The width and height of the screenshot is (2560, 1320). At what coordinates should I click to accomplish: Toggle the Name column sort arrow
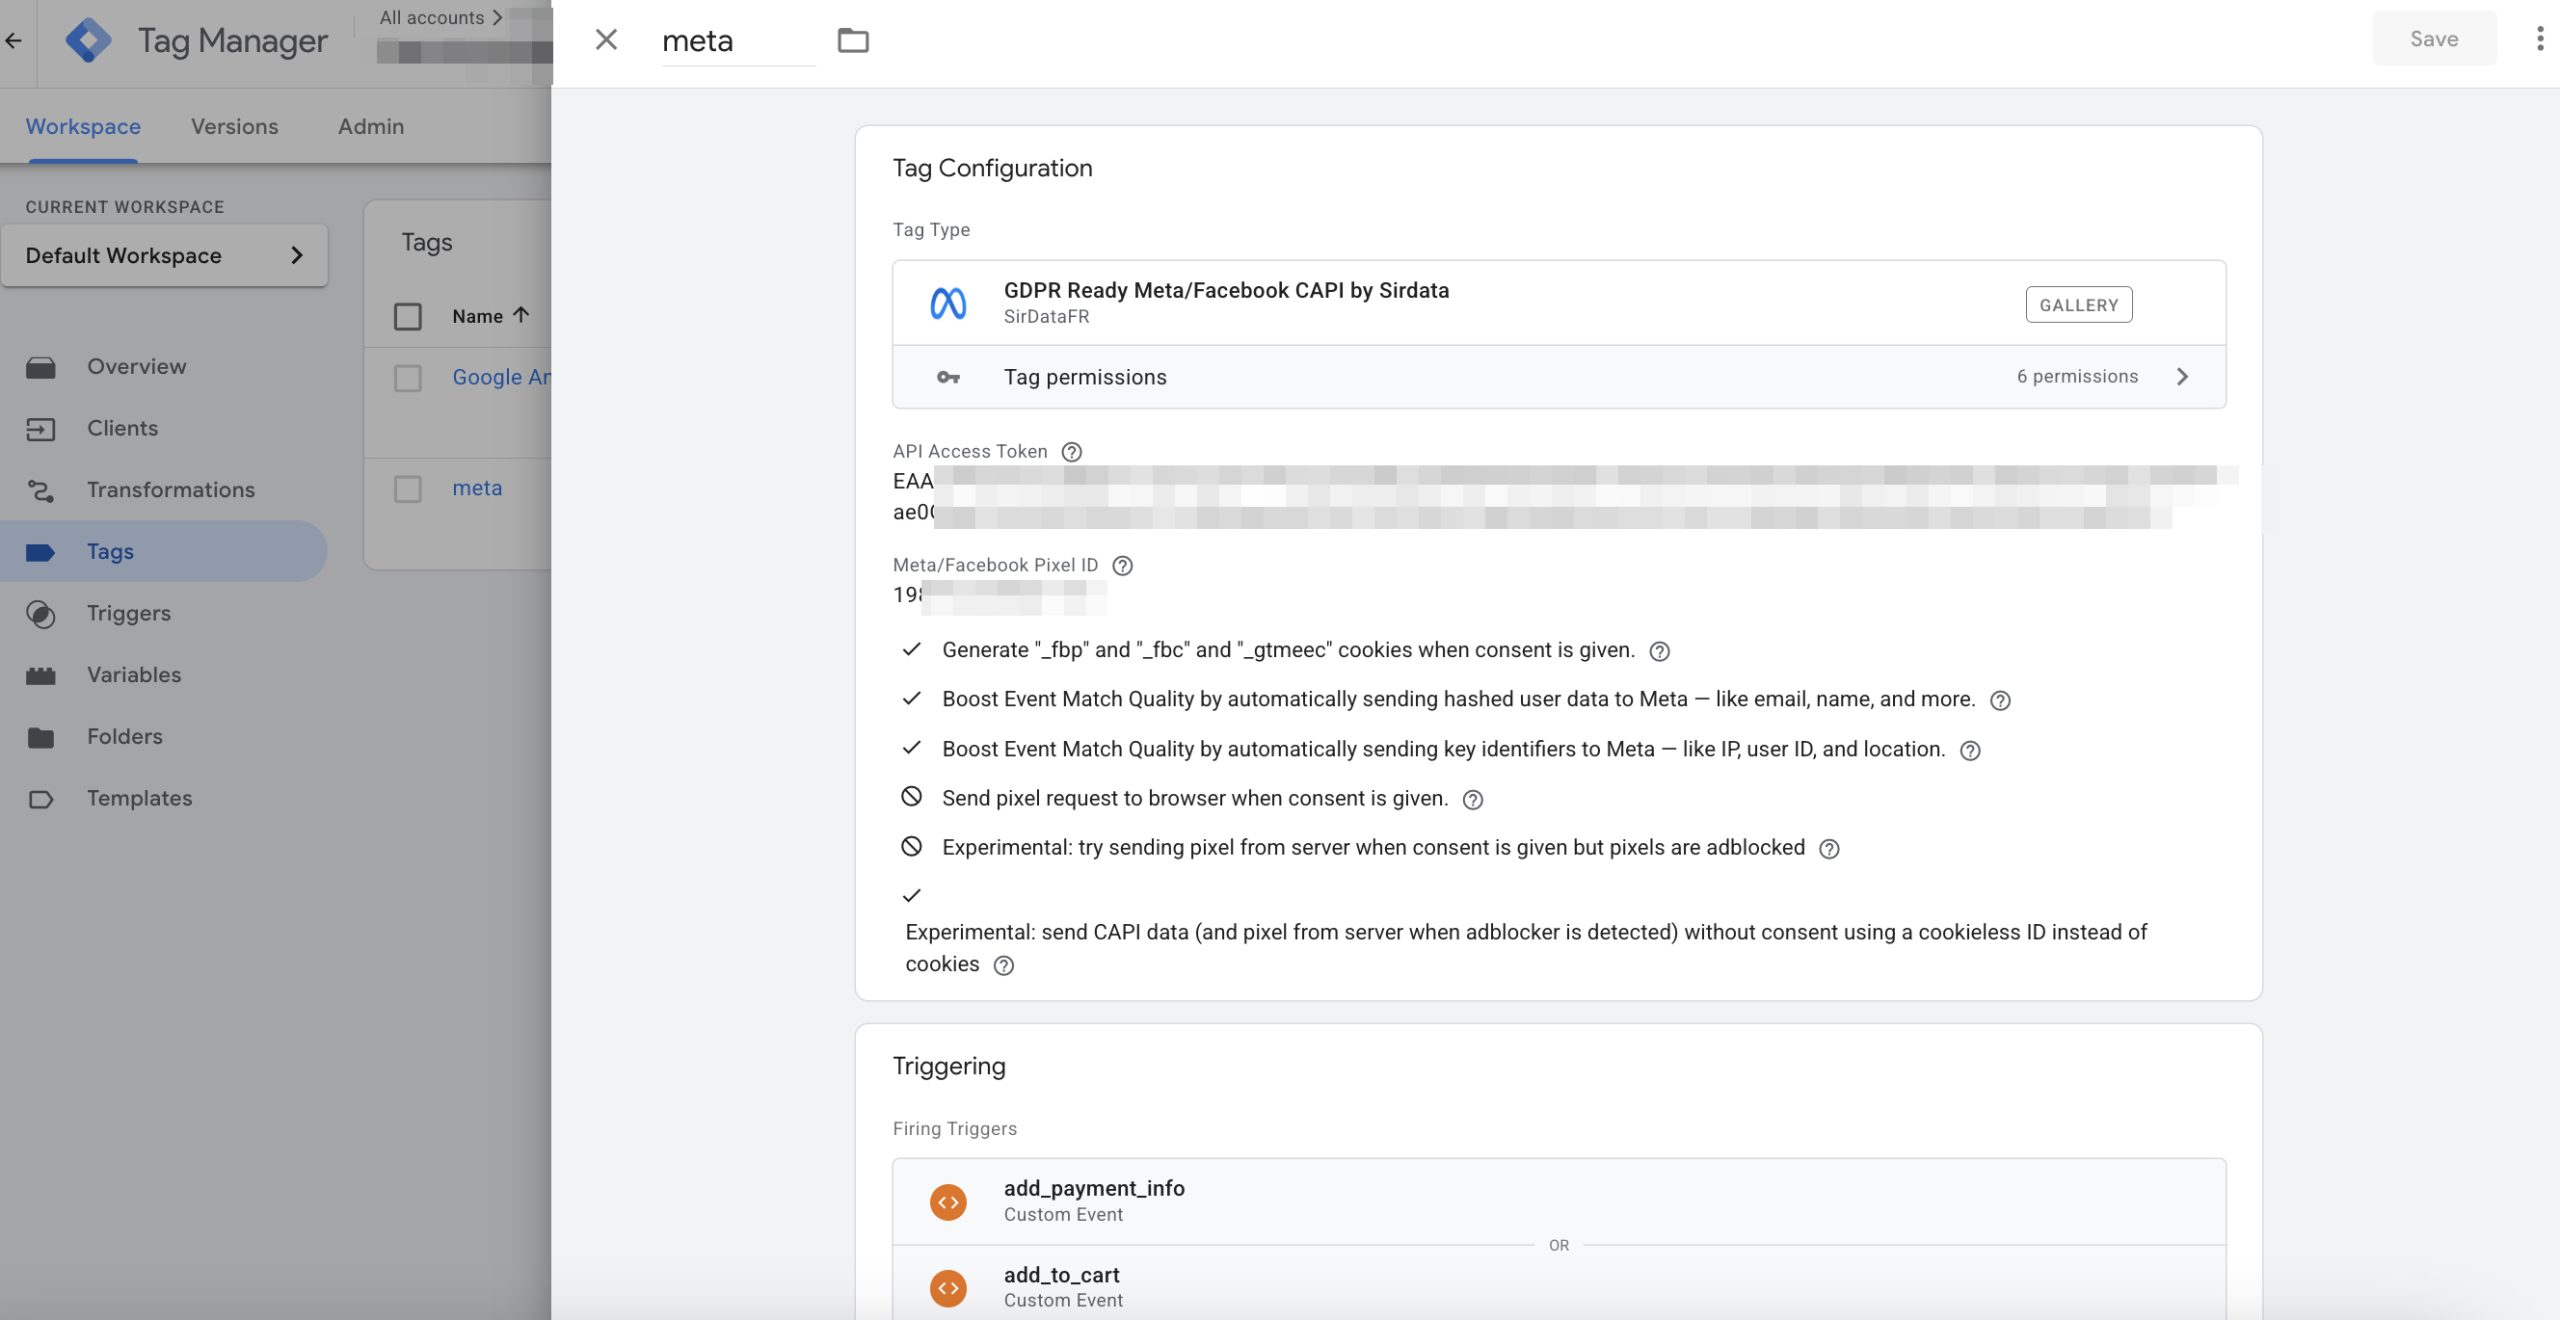click(x=521, y=314)
